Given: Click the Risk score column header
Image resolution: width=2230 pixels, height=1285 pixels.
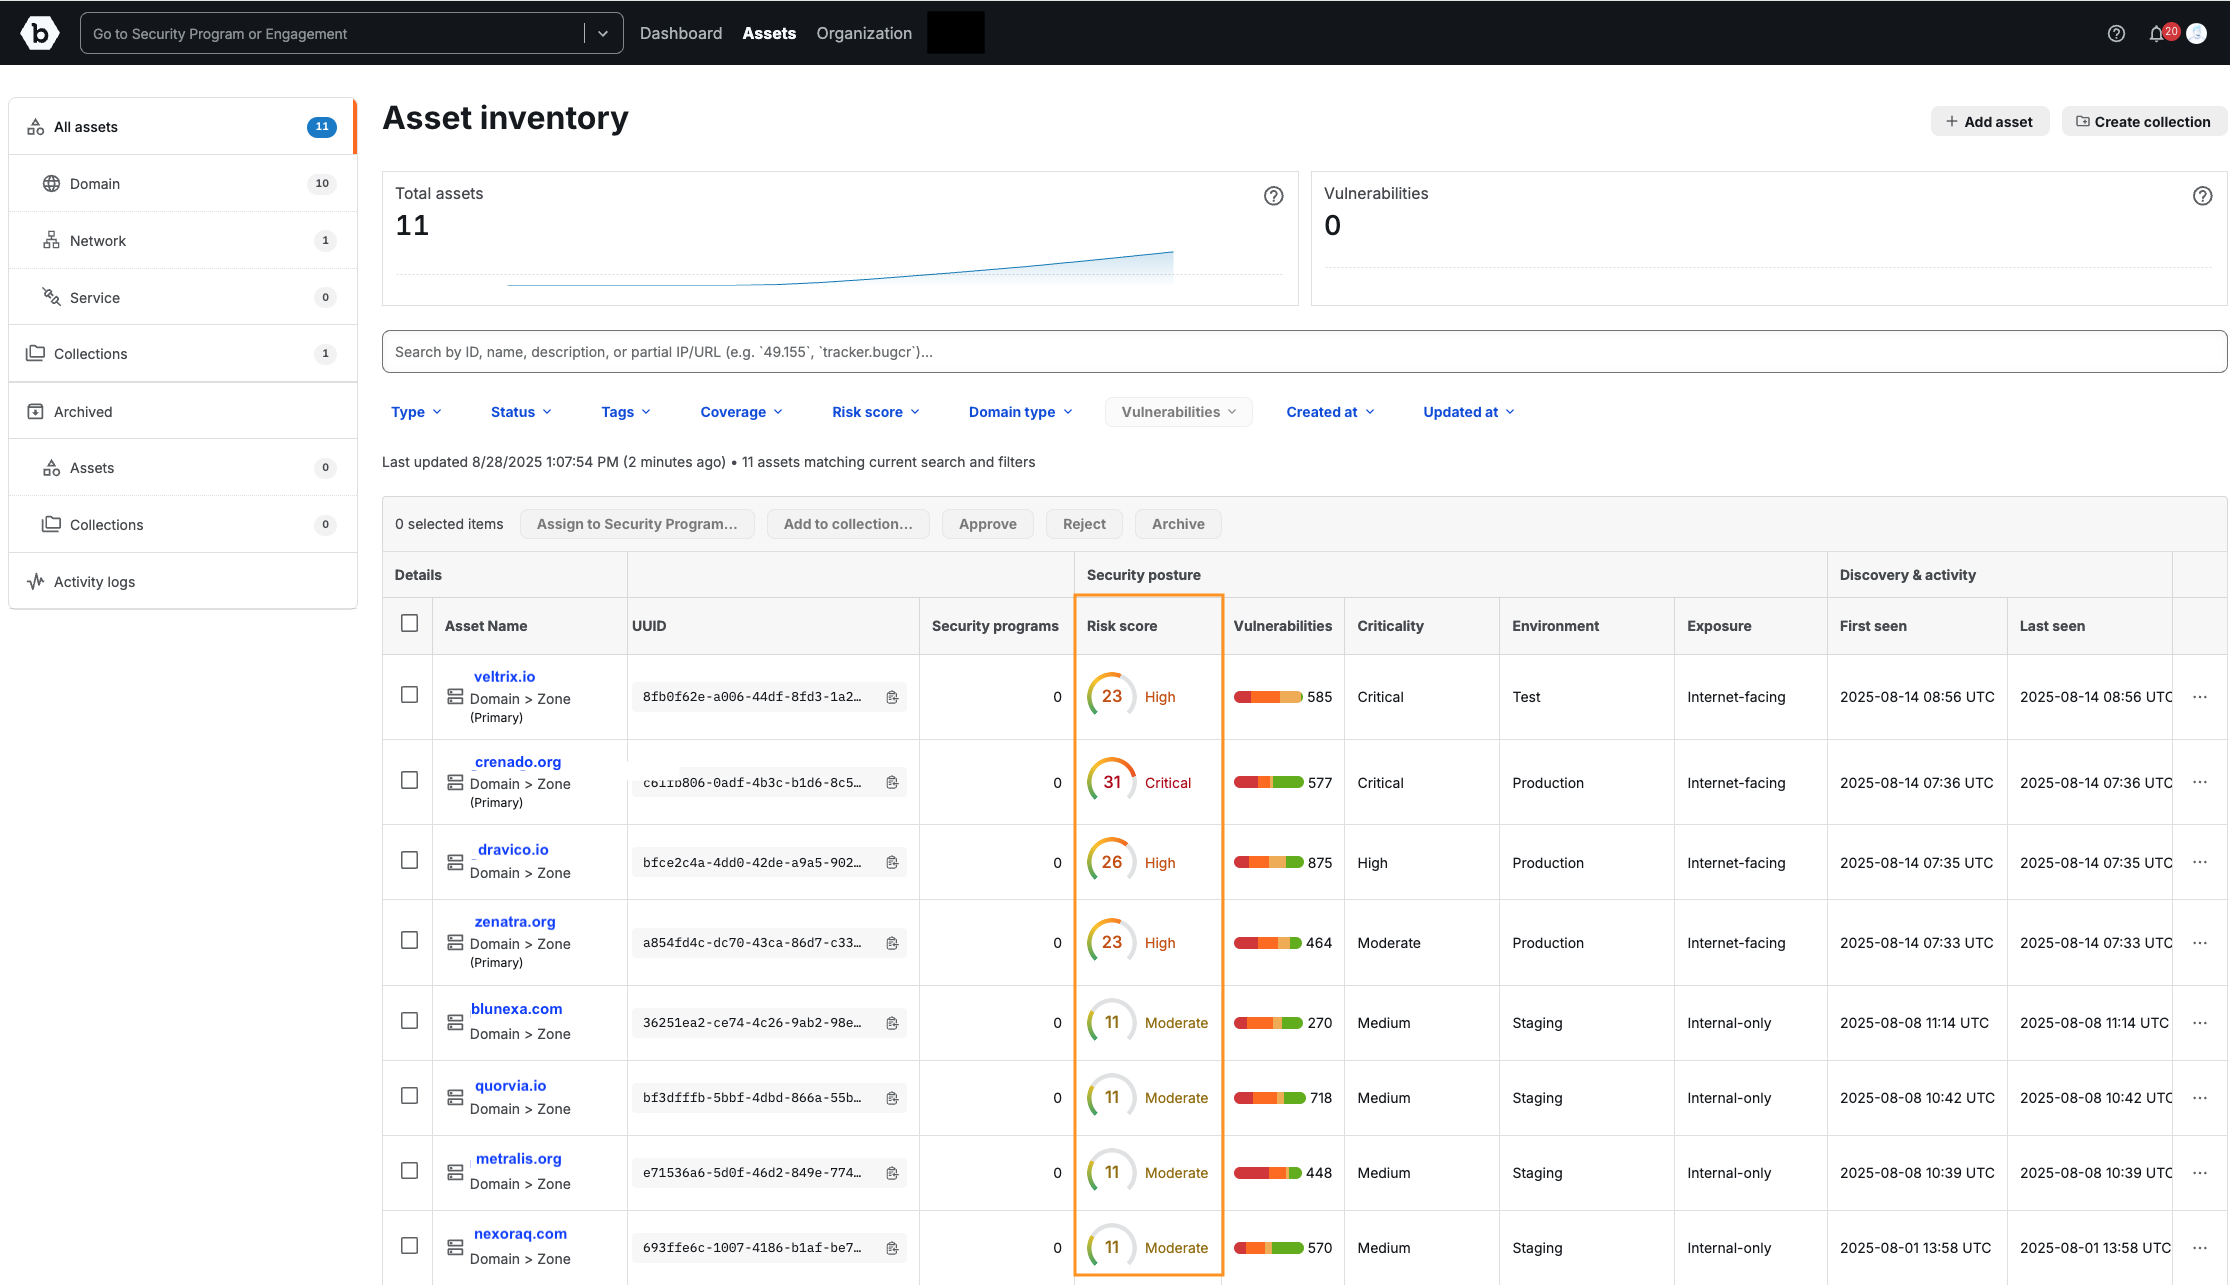Looking at the screenshot, I should 1122,626.
